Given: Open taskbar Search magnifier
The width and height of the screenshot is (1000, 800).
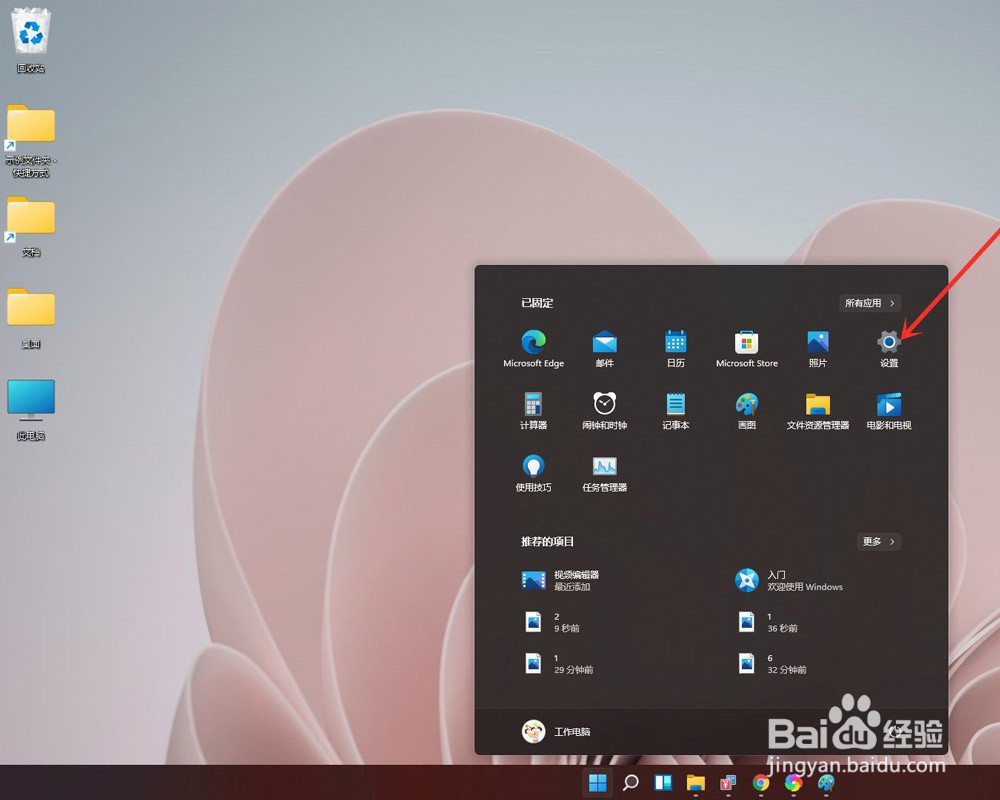Looking at the screenshot, I should tap(630, 782).
